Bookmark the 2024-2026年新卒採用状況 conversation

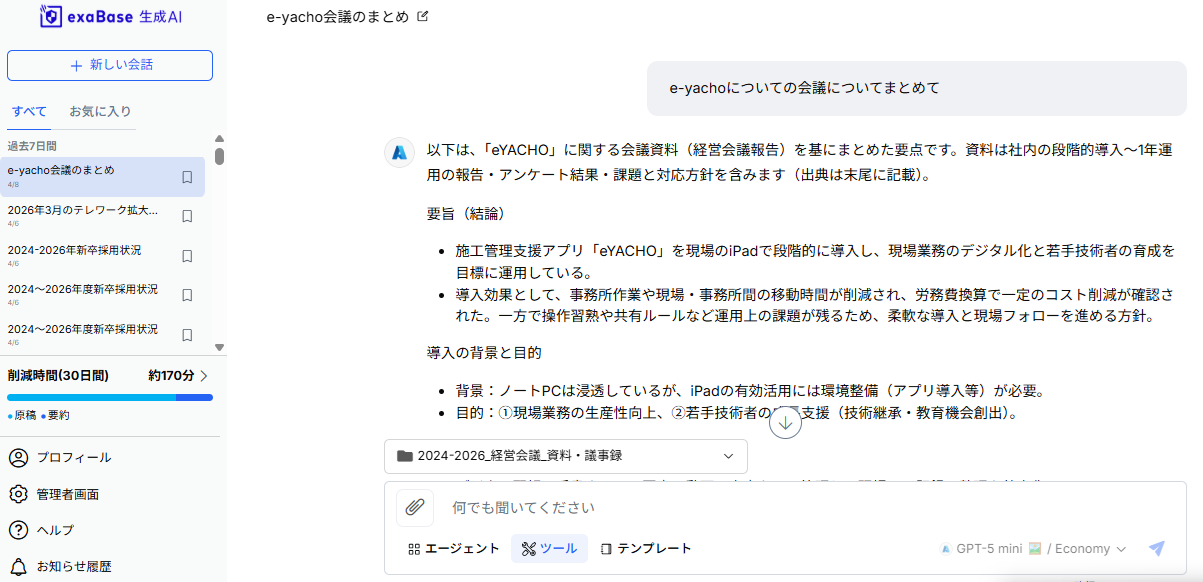[x=187, y=256]
